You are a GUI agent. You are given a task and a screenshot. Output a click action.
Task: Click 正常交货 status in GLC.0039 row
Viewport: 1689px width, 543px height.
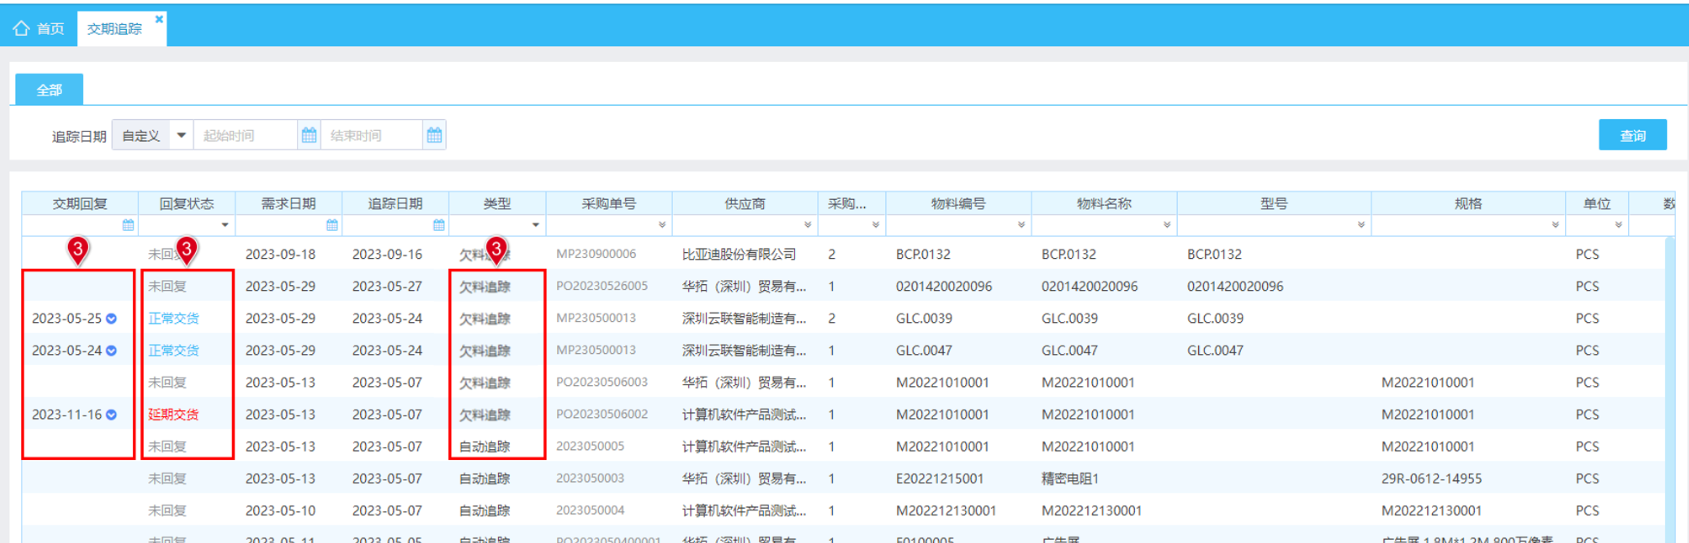tap(174, 318)
